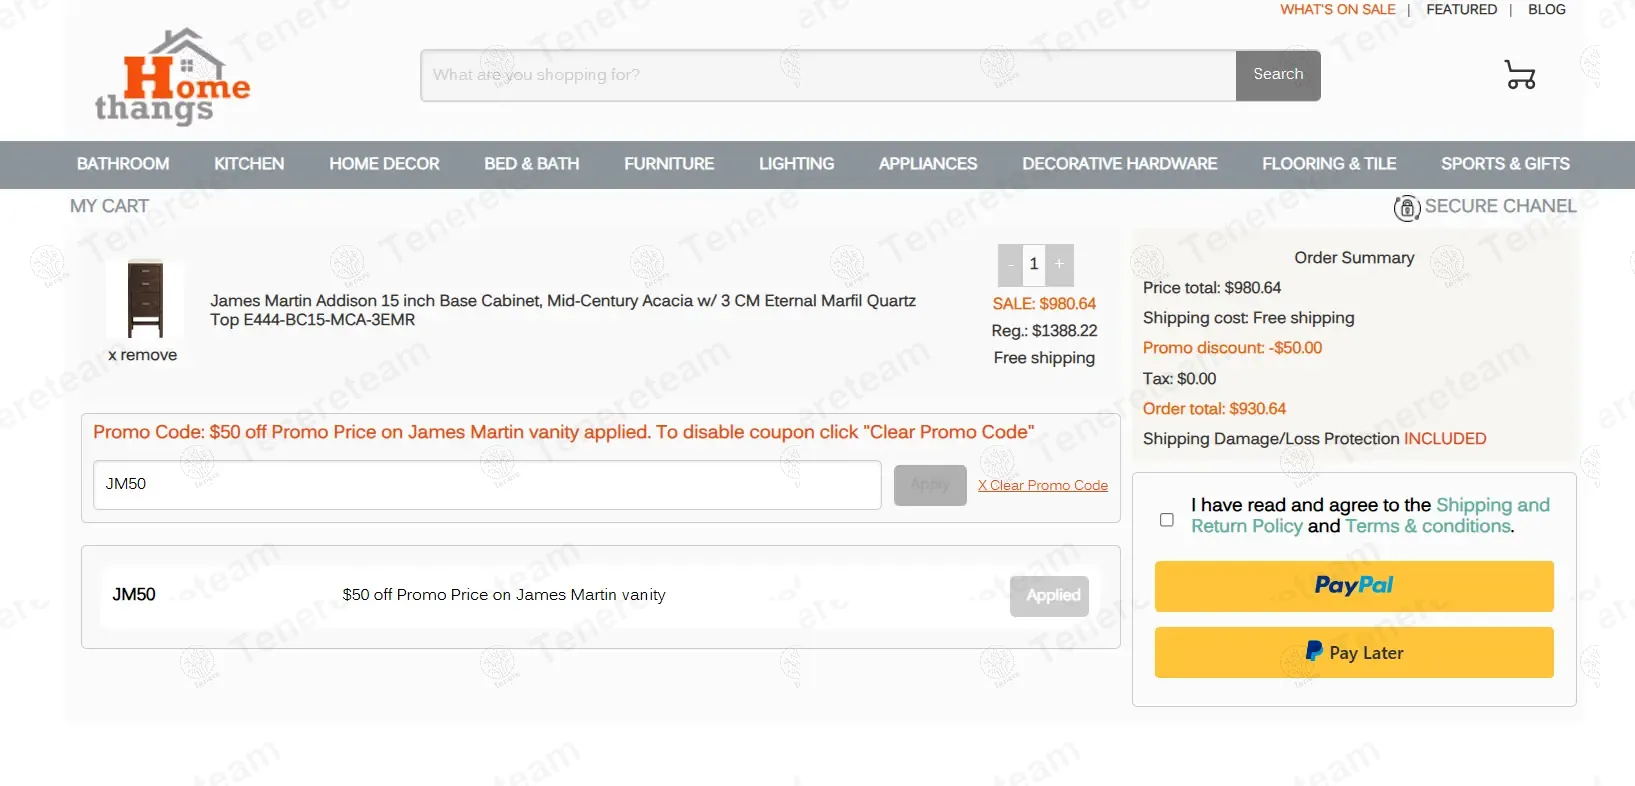The width and height of the screenshot is (1635, 786).
Task: Click the promo code input field
Action: pos(487,485)
